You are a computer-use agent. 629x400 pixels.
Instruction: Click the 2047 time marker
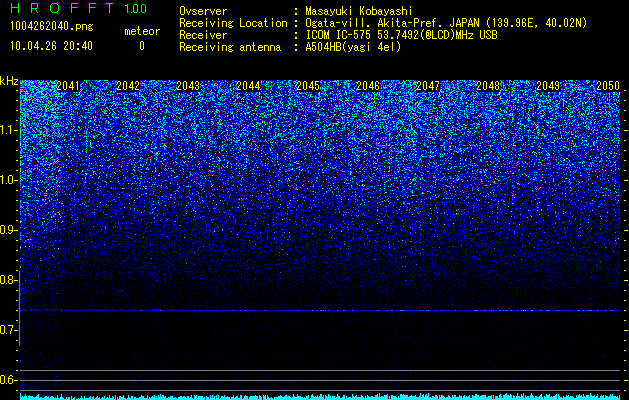pyautogui.click(x=428, y=86)
